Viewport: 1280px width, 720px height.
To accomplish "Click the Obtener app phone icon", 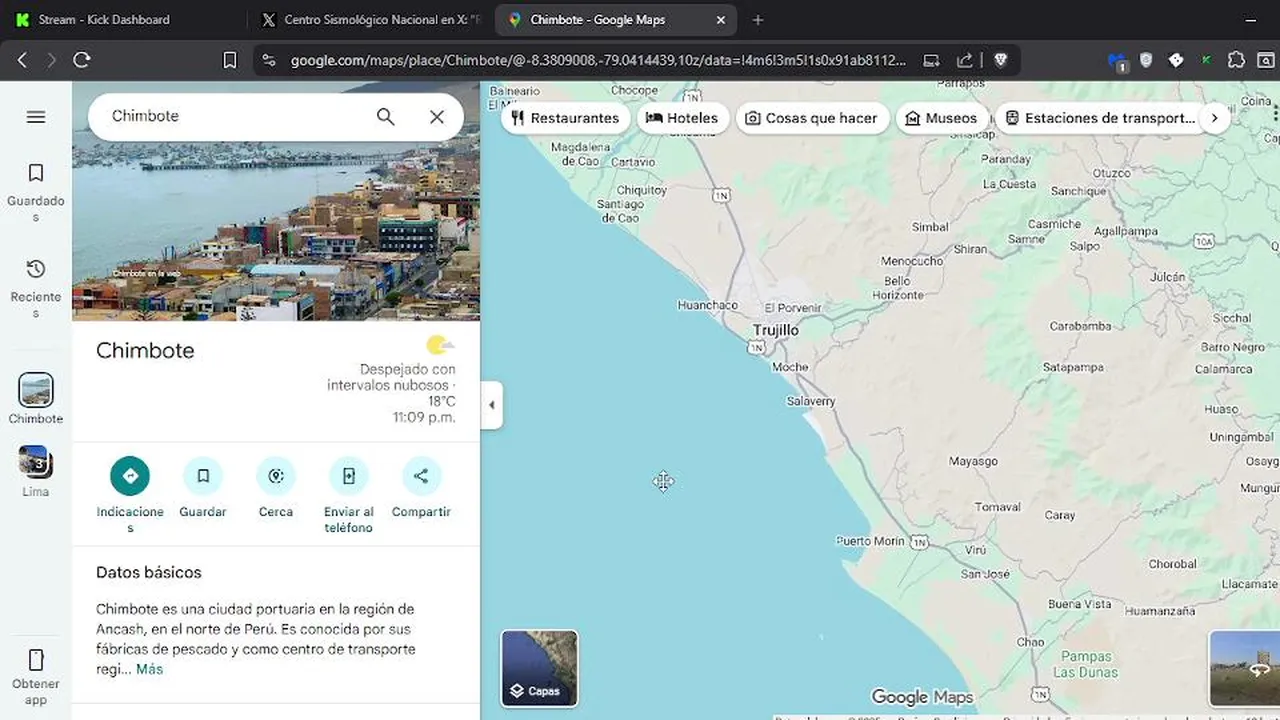I will click(36, 660).
